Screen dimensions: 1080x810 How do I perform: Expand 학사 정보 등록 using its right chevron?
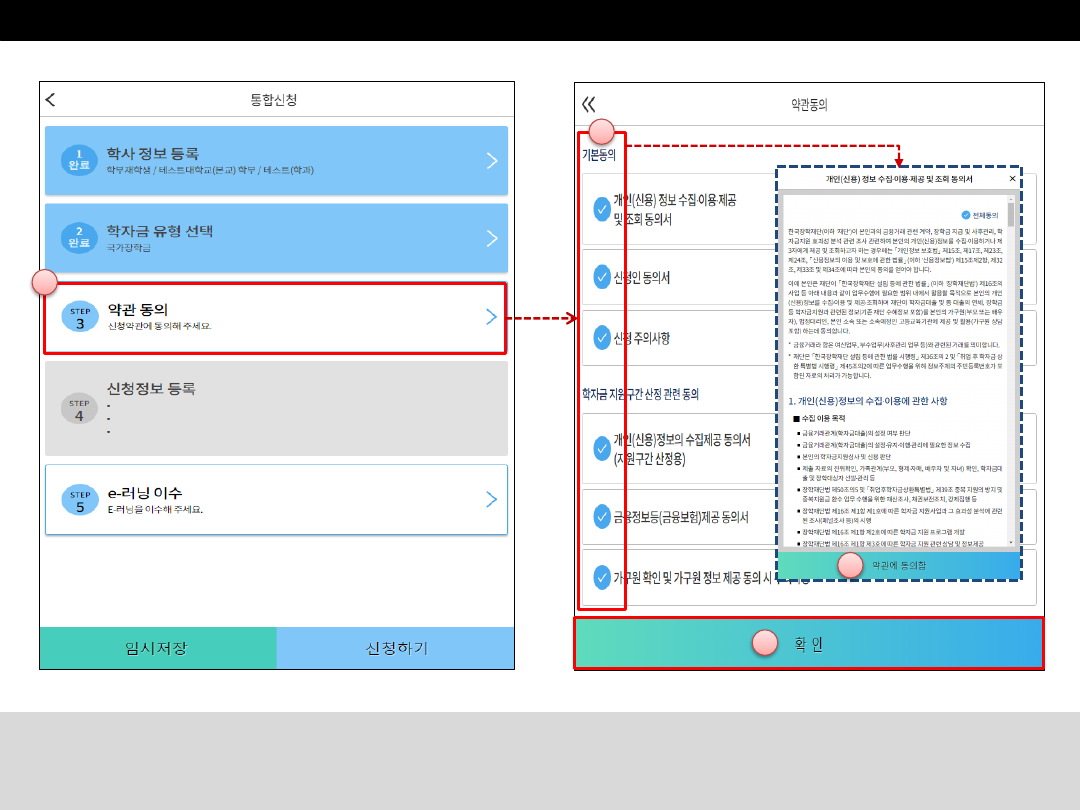(x=491, y=160)
